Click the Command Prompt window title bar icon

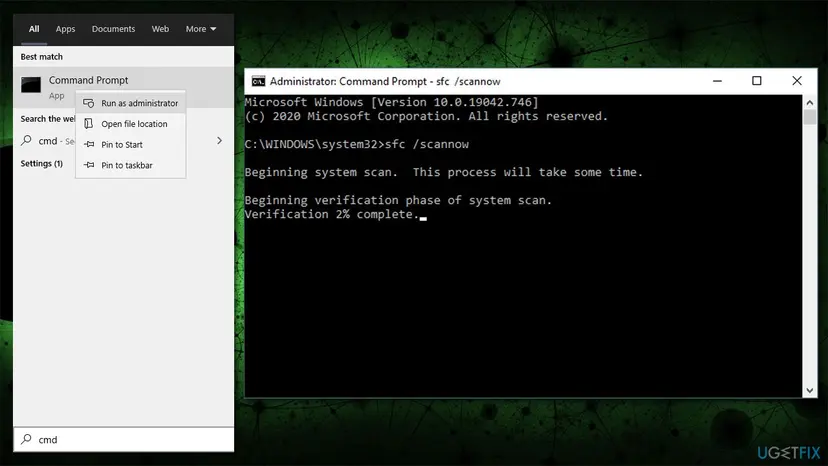(x=258, y=81)
